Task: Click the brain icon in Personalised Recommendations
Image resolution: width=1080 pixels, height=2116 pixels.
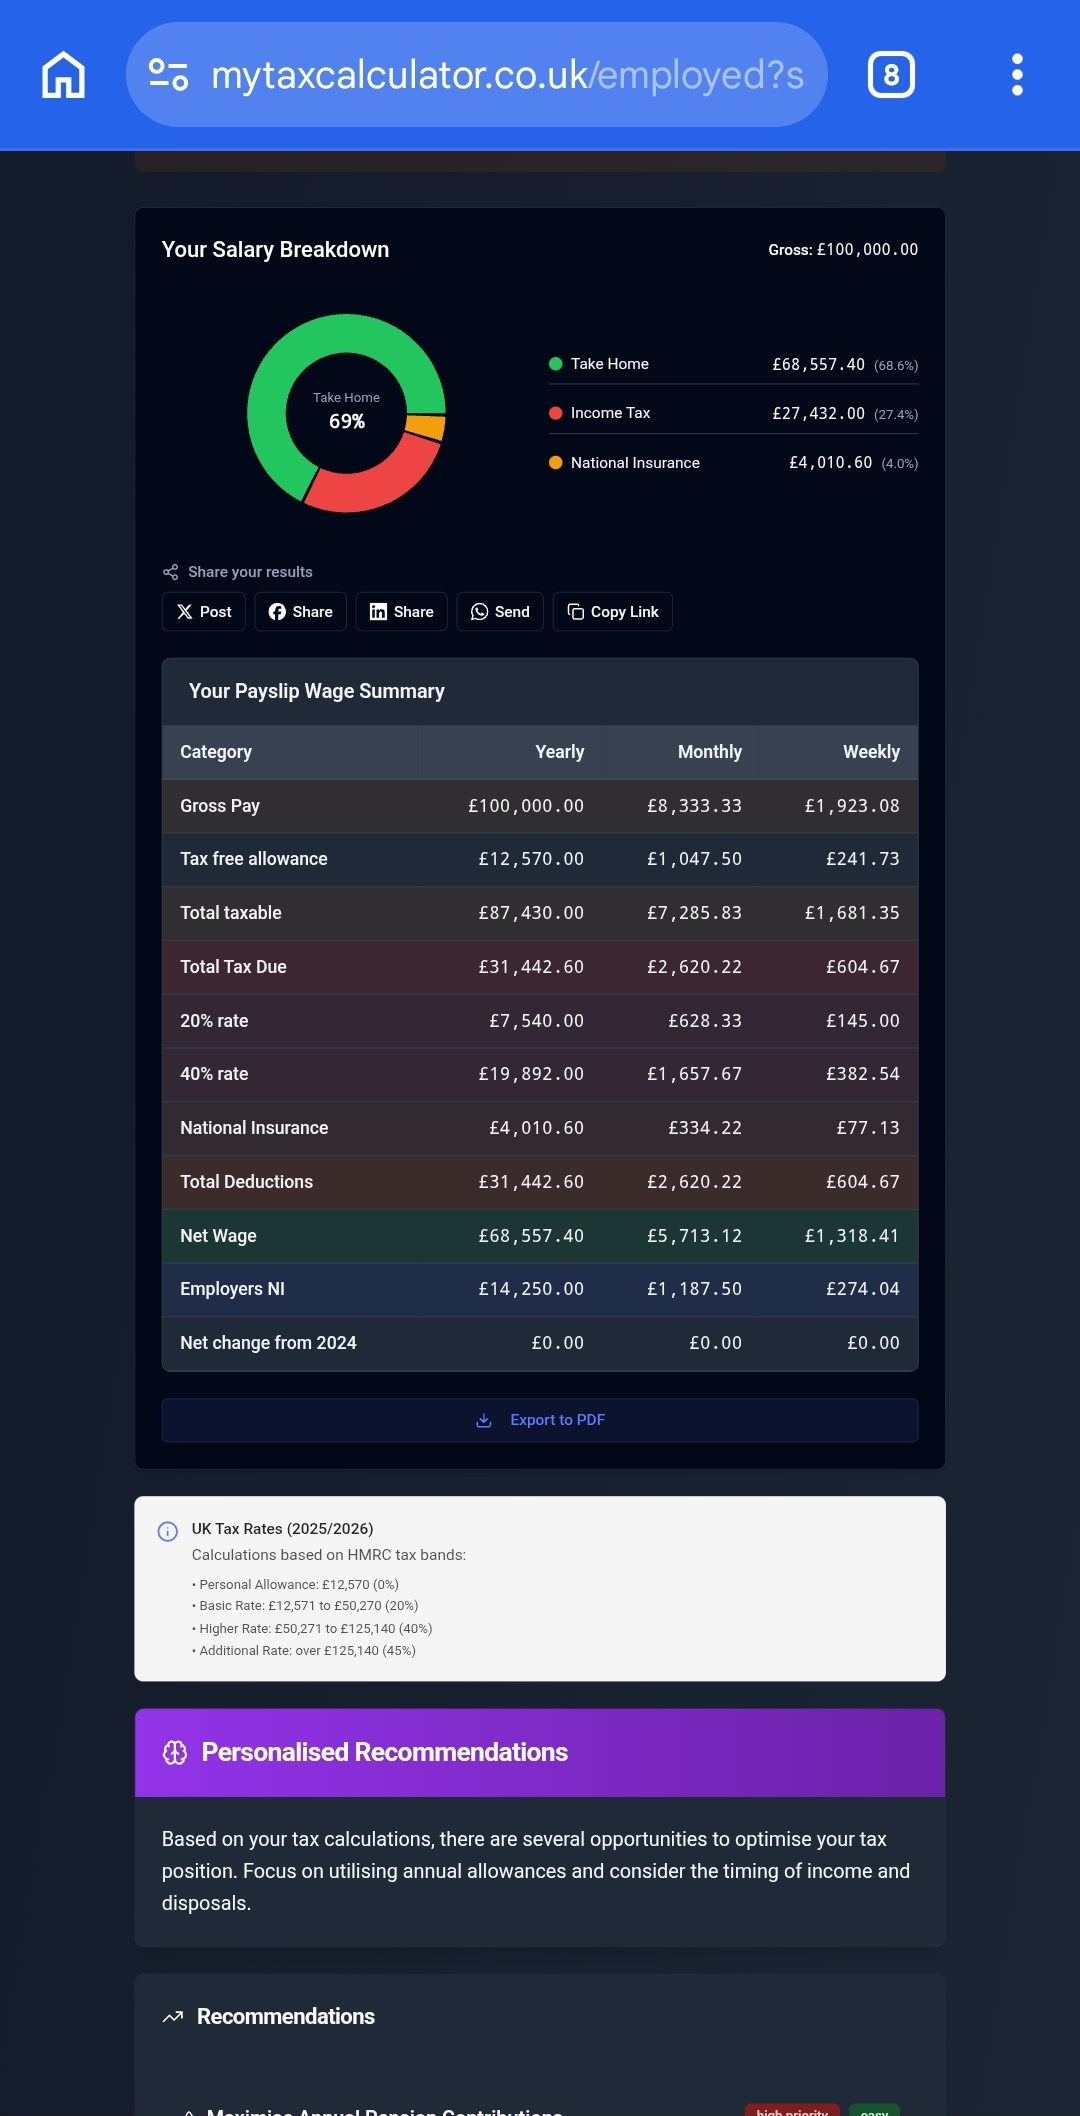Action: [x=175, y=1753]
